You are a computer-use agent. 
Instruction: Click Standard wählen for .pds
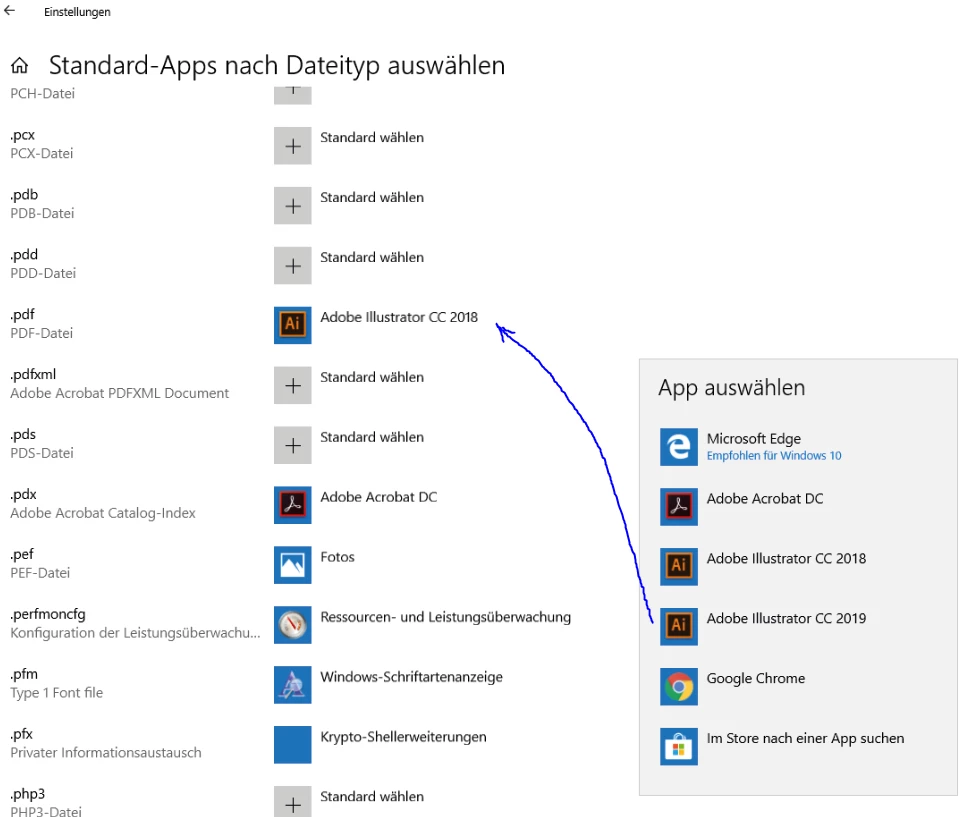[372, 437]
